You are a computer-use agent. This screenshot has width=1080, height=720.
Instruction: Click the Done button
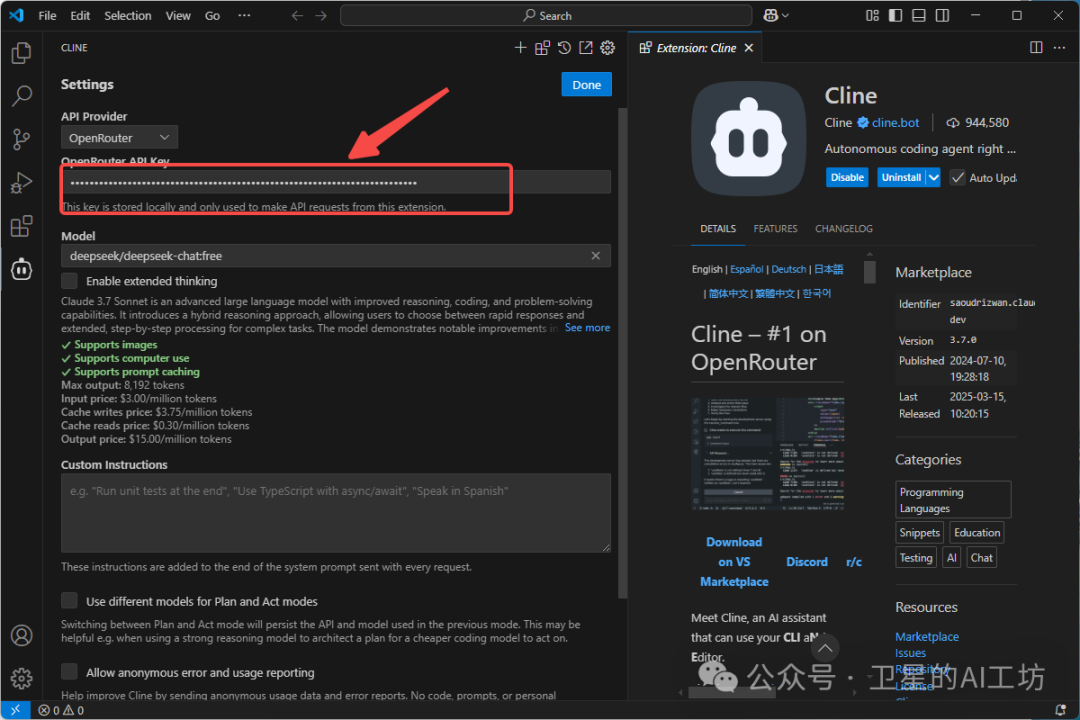pyautogui.click(x=586, y=84)
